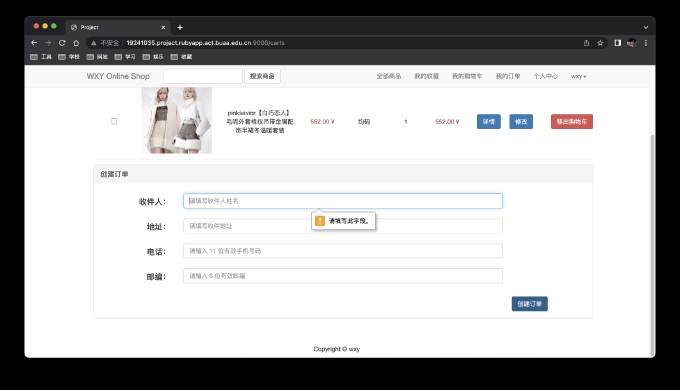Open the browser home page
Viewport: 680px width, 390px height.
coord(76,43)
